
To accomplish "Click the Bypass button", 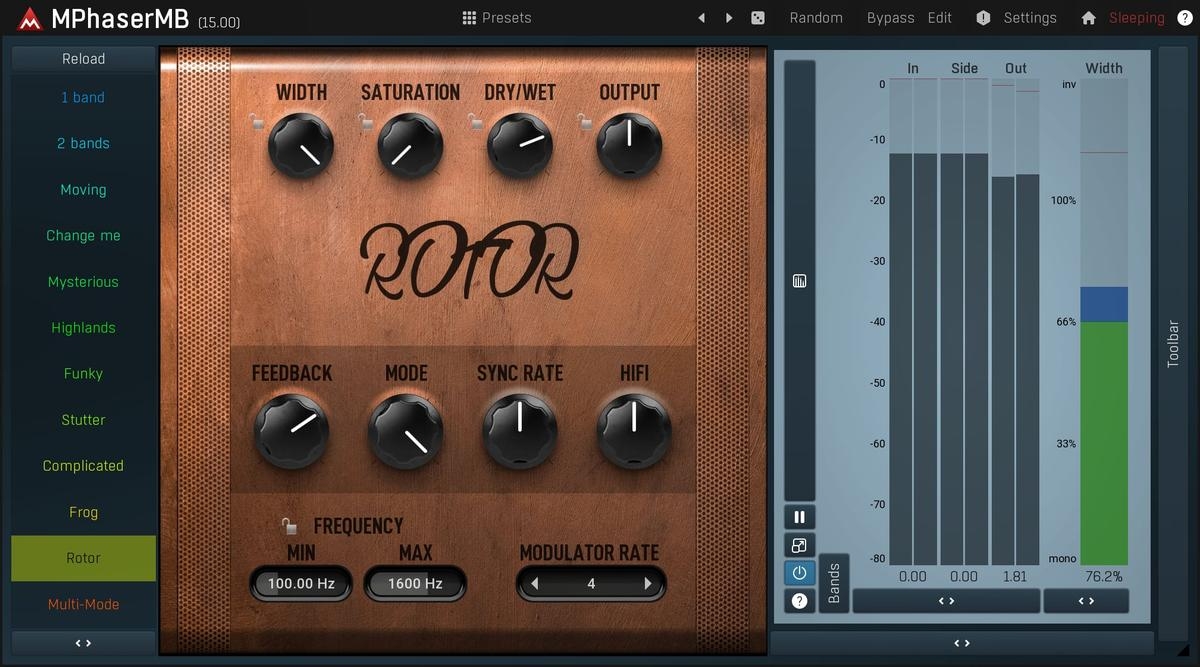I will [890, 18].
